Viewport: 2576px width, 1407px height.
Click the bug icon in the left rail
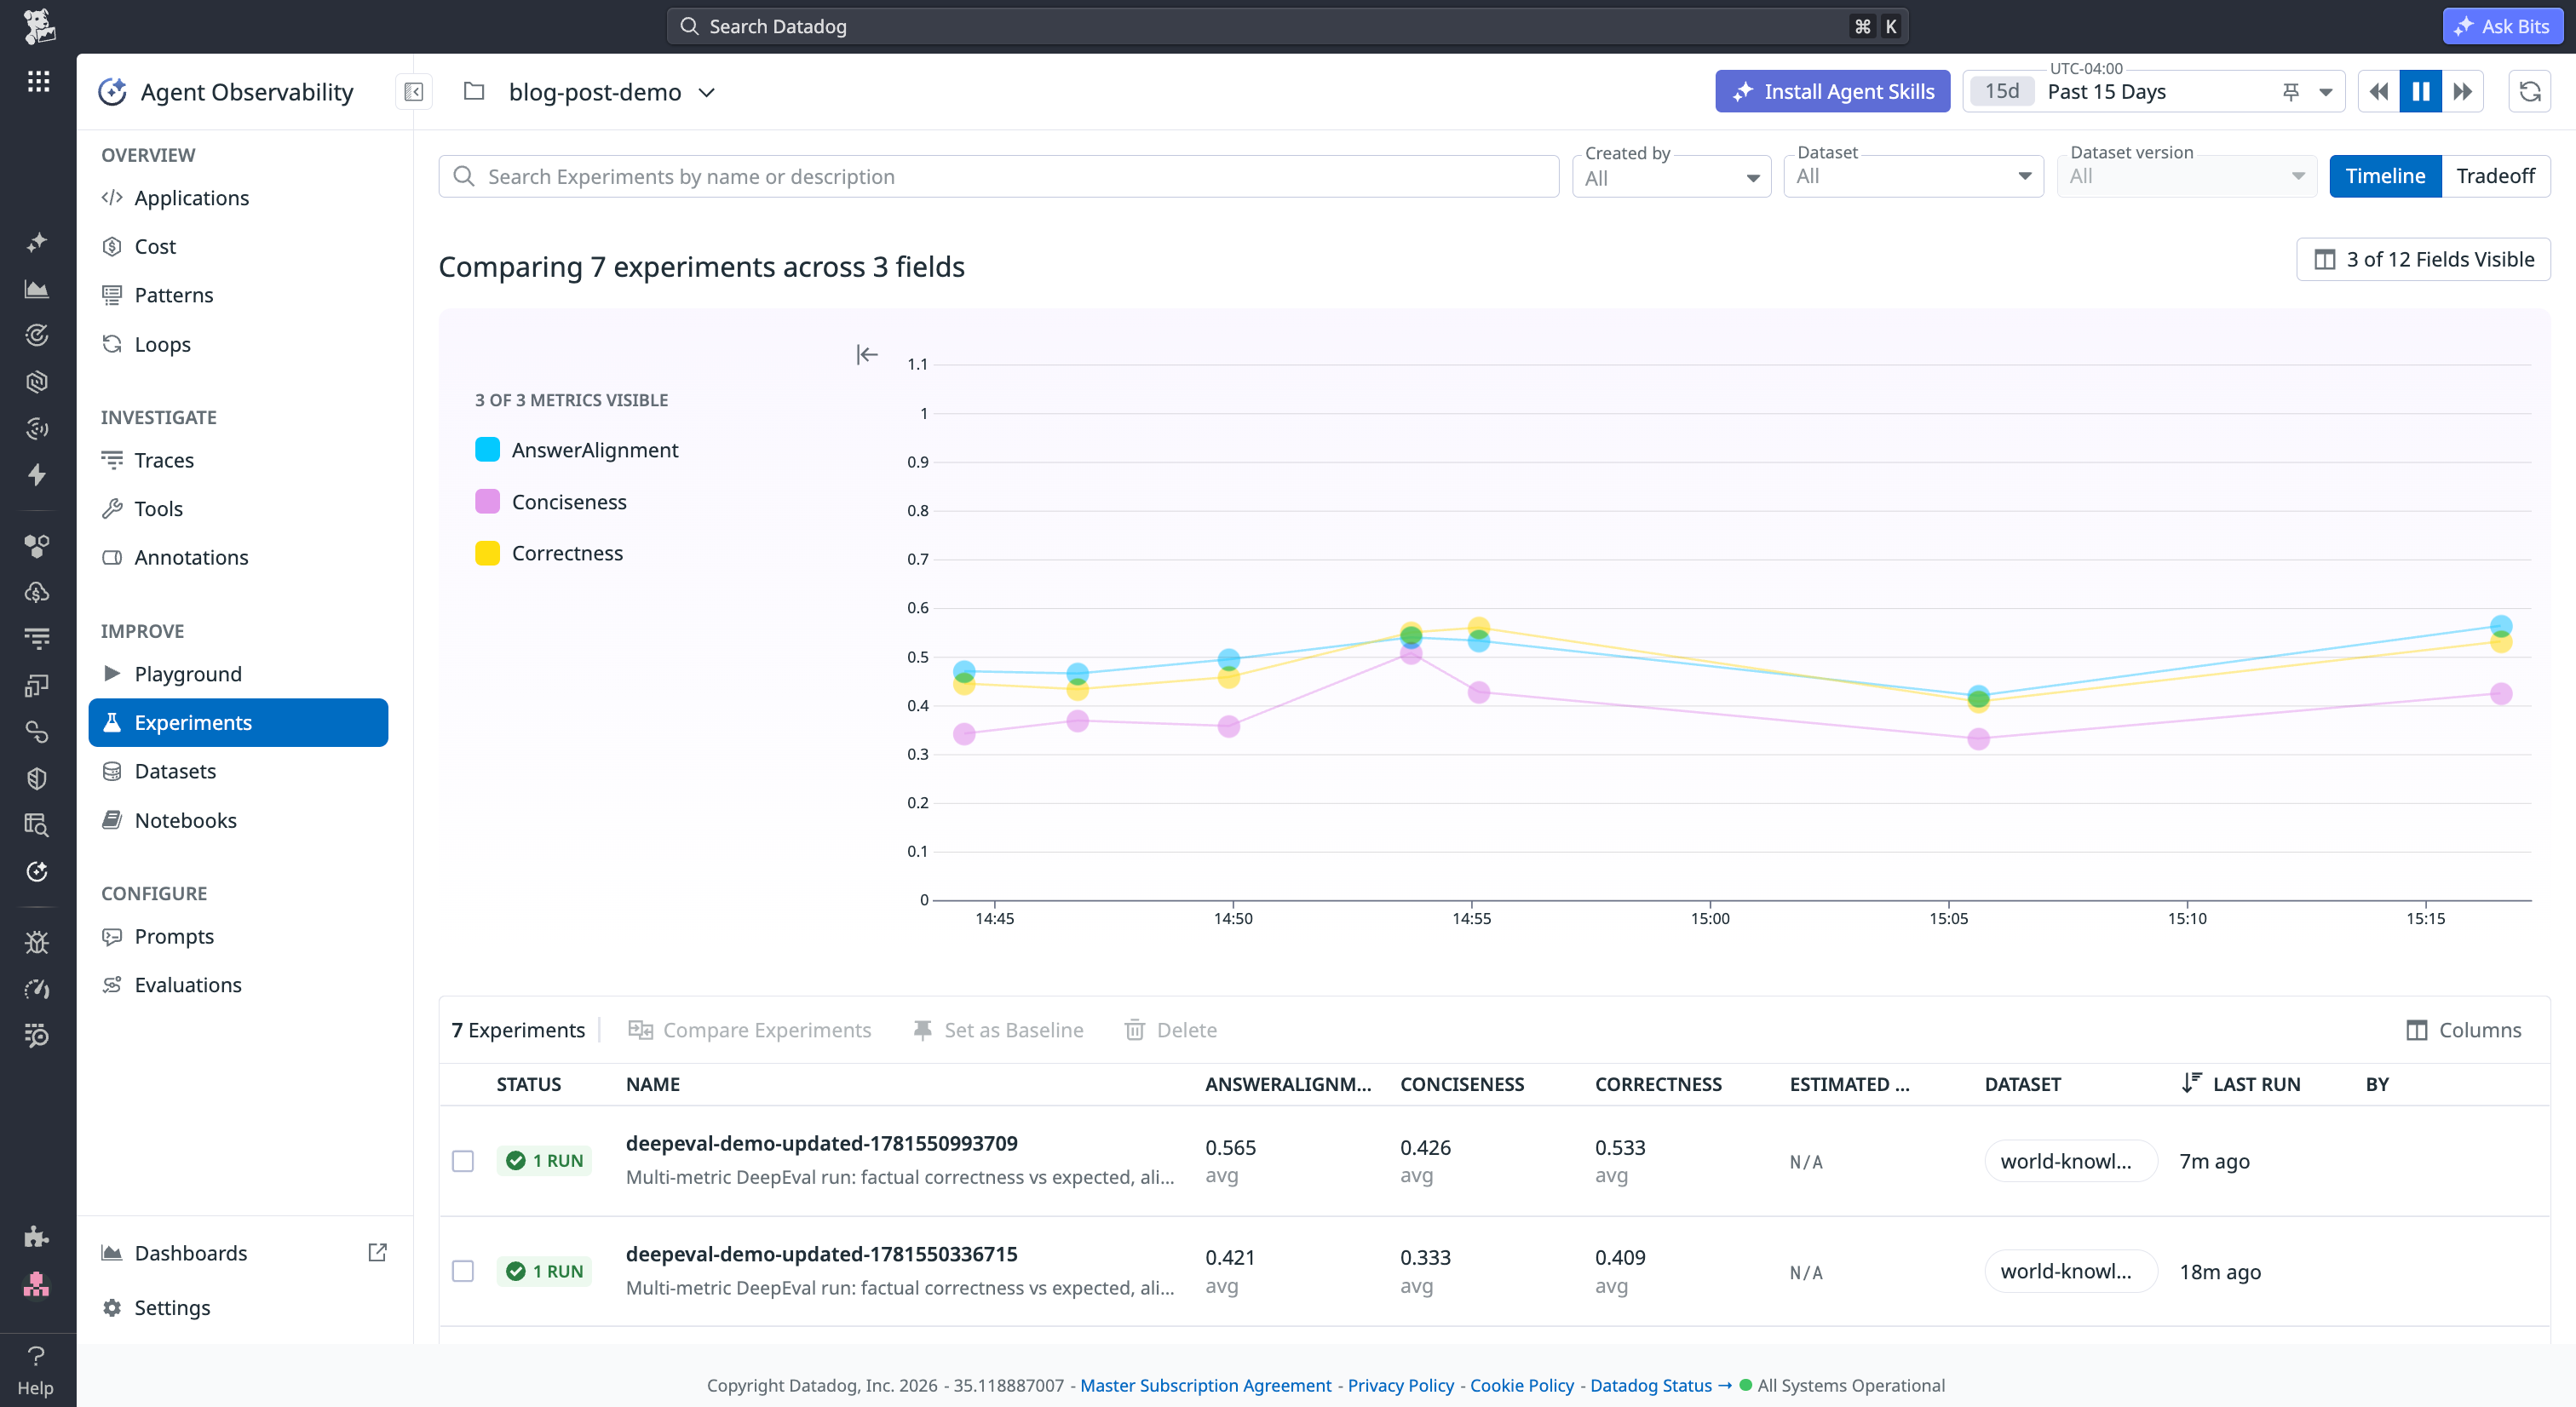37,942
